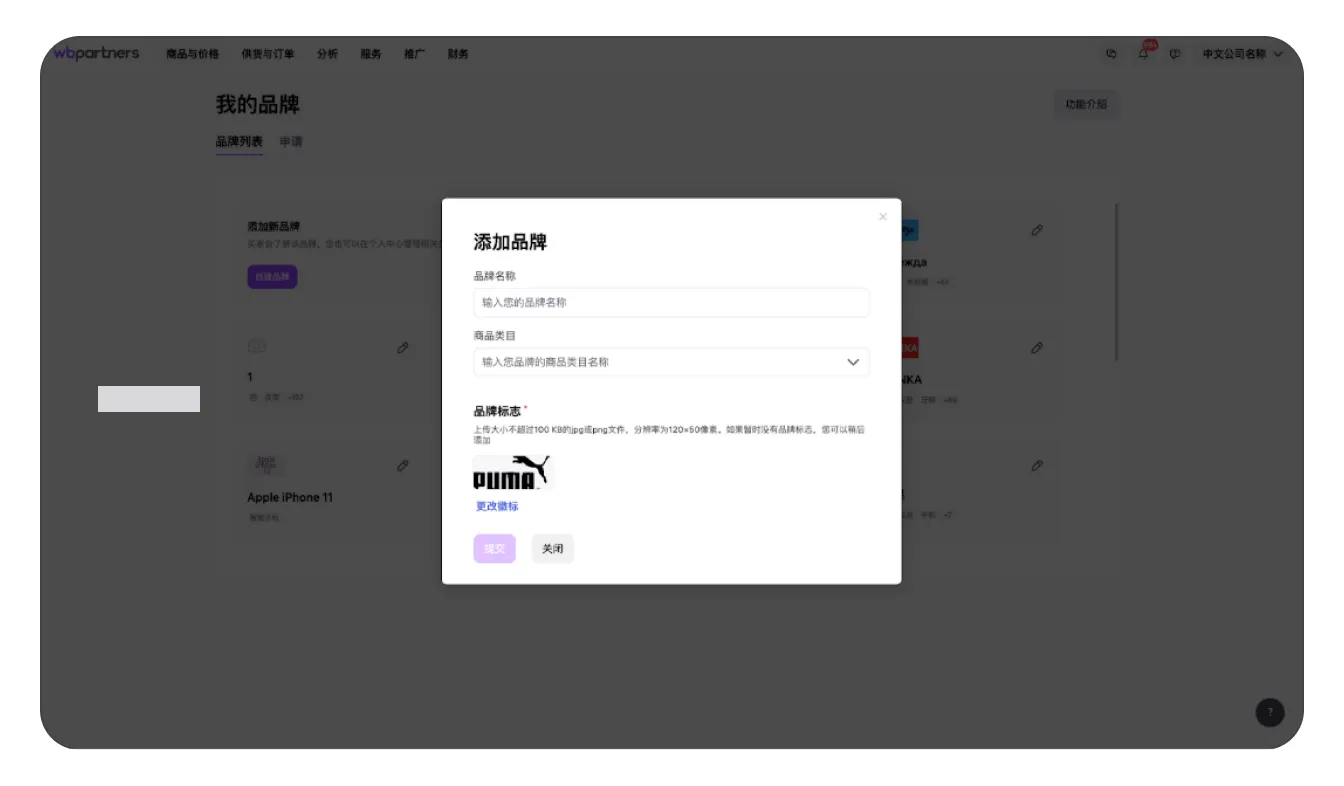1344x786 pixels.
Task: Click the 功能介绍 button at top right
Action: coord(1086,104)
